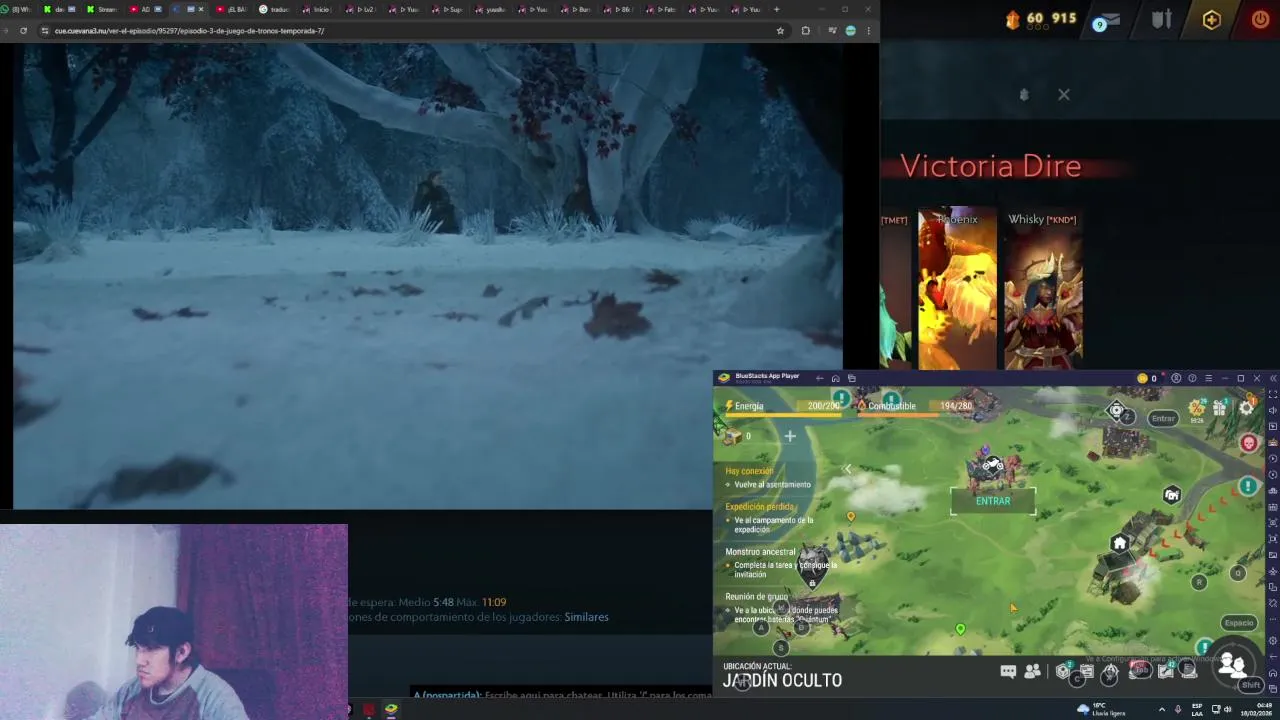Click the home base hexagon icon on map

tap(1119, 543)
